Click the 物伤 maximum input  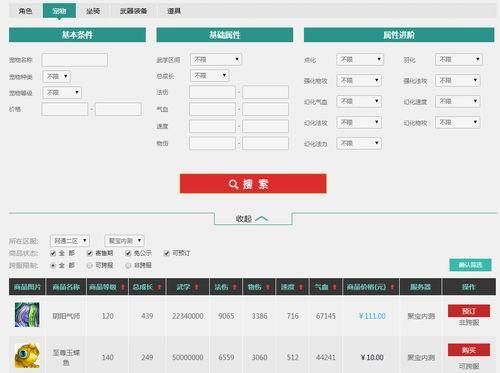(265, 143)
